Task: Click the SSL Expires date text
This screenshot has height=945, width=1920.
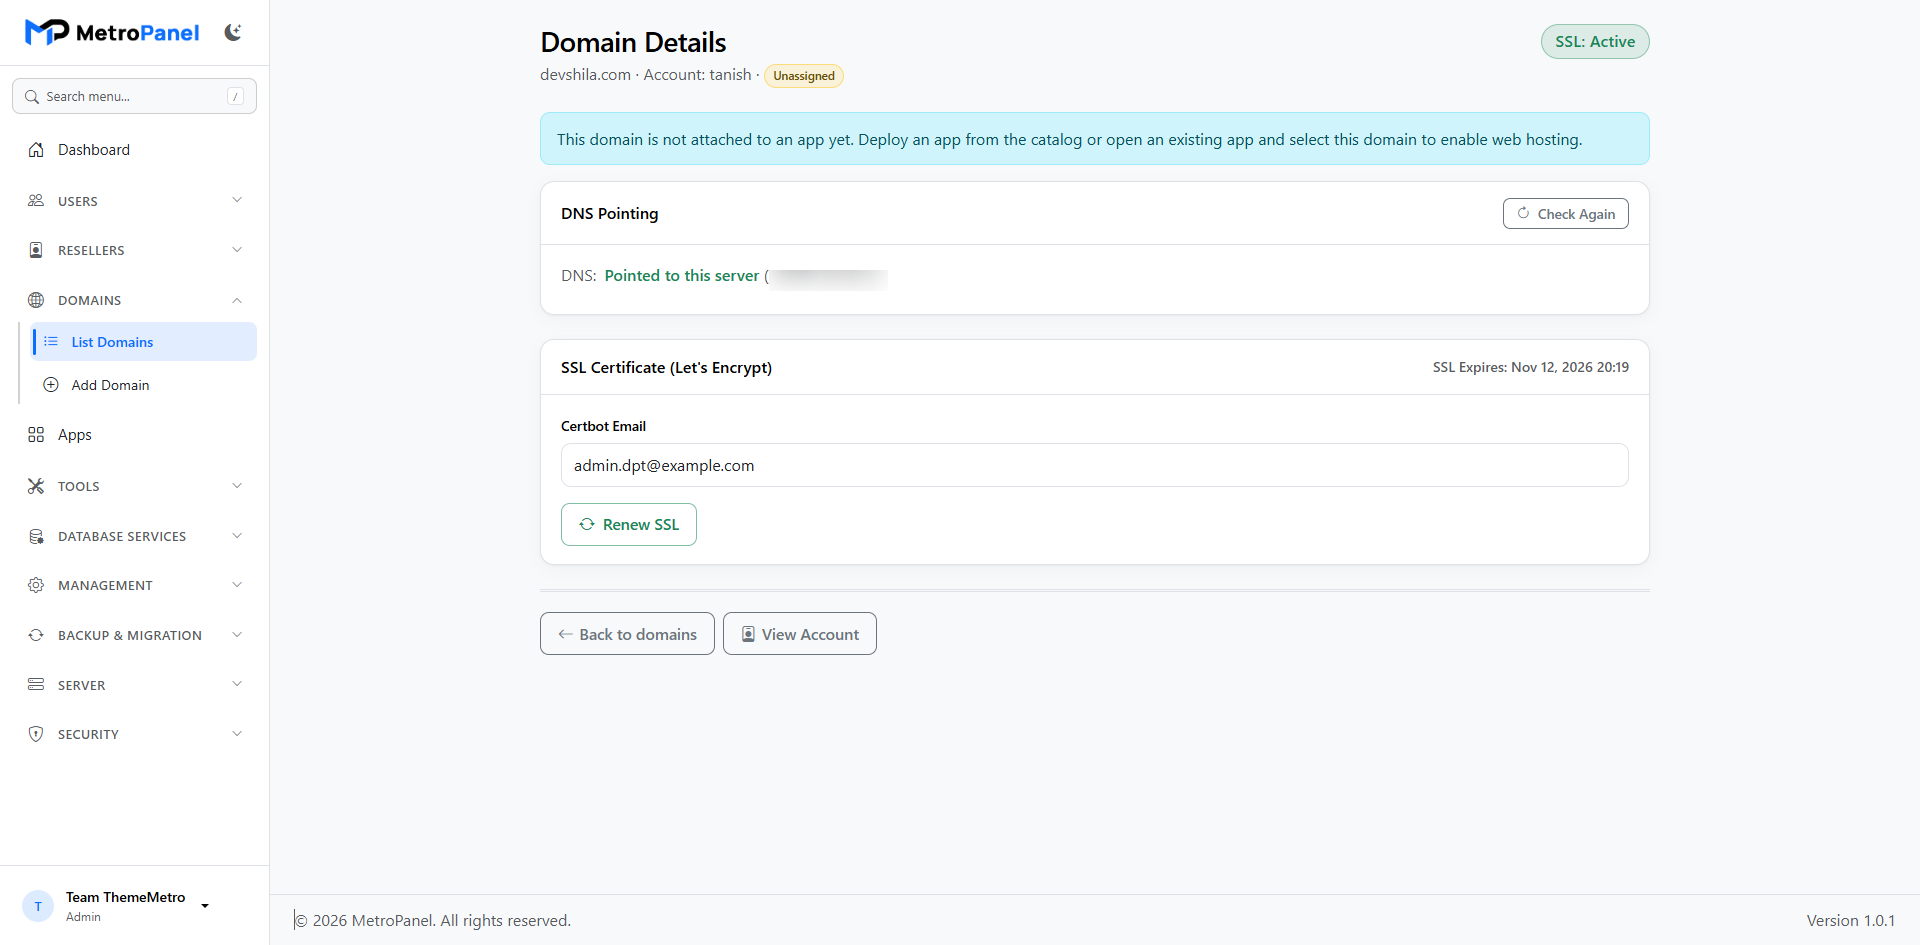Action: tap(1531, 368)
